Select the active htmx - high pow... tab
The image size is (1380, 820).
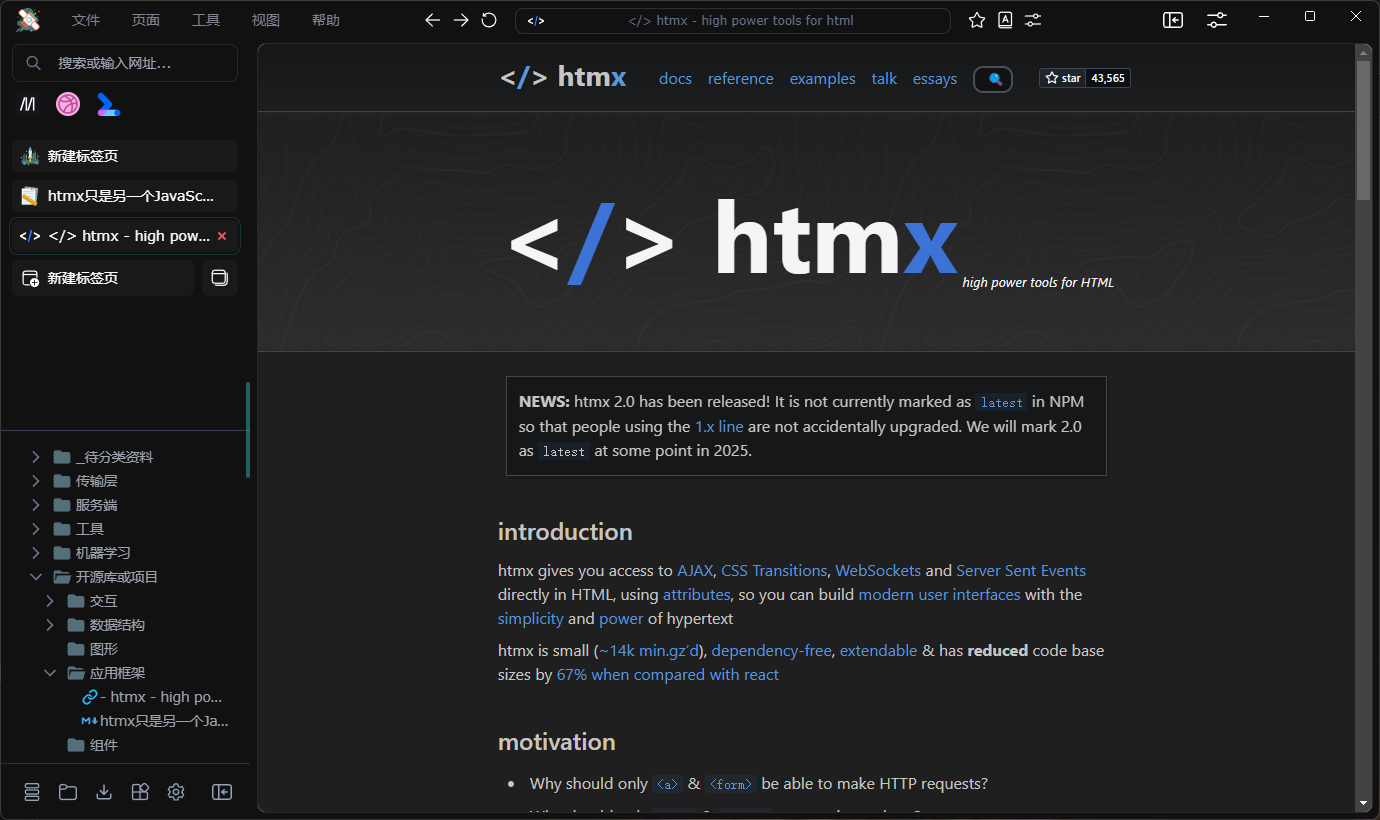(x=125, y=236)
